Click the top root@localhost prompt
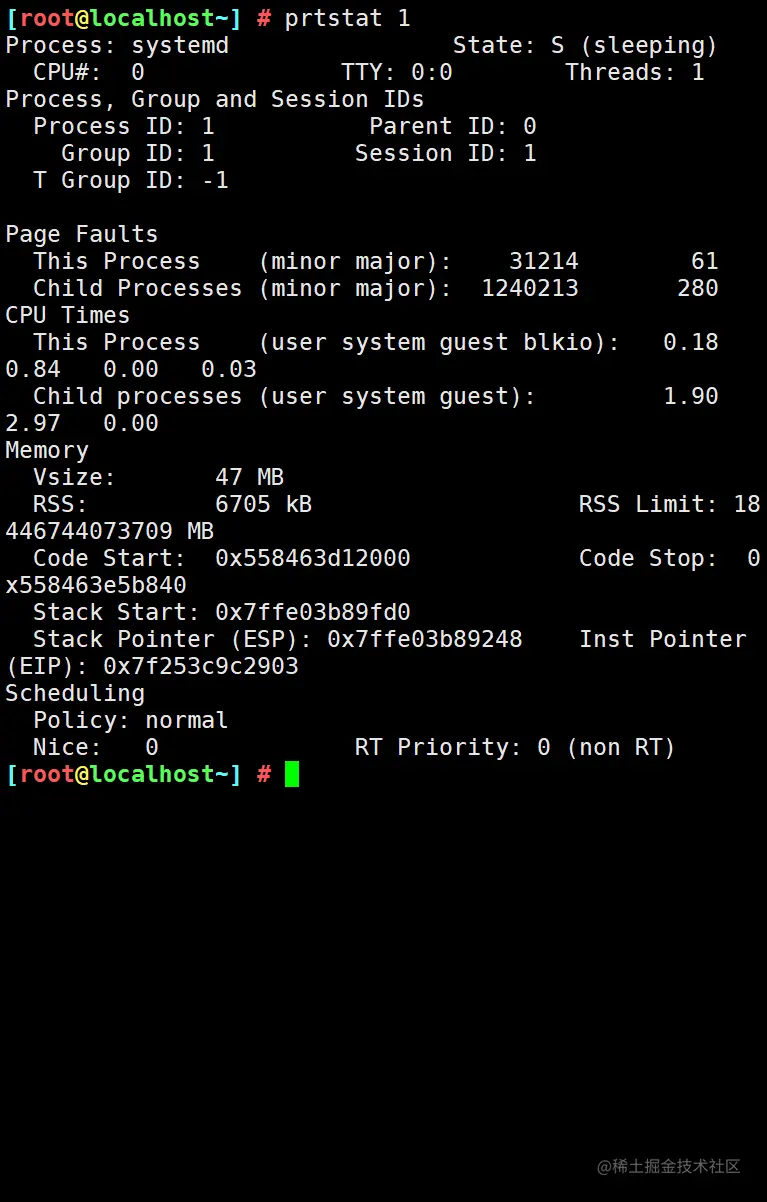This screenshot has height=1202, width=767. [x=123, y=18]
